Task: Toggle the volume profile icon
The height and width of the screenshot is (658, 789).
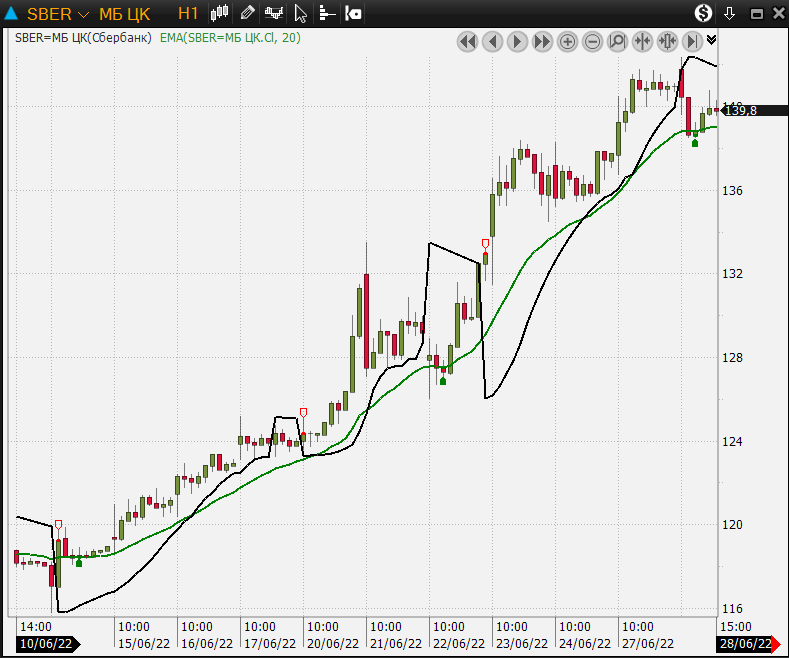Action: tap(327, 14)
